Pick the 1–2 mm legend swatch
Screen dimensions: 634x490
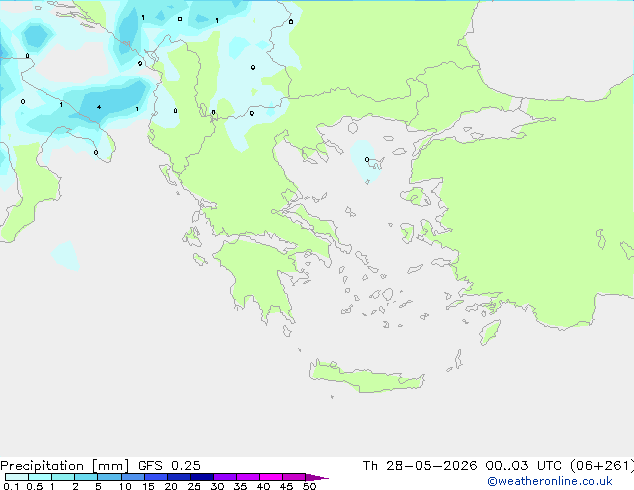[63, 477]
